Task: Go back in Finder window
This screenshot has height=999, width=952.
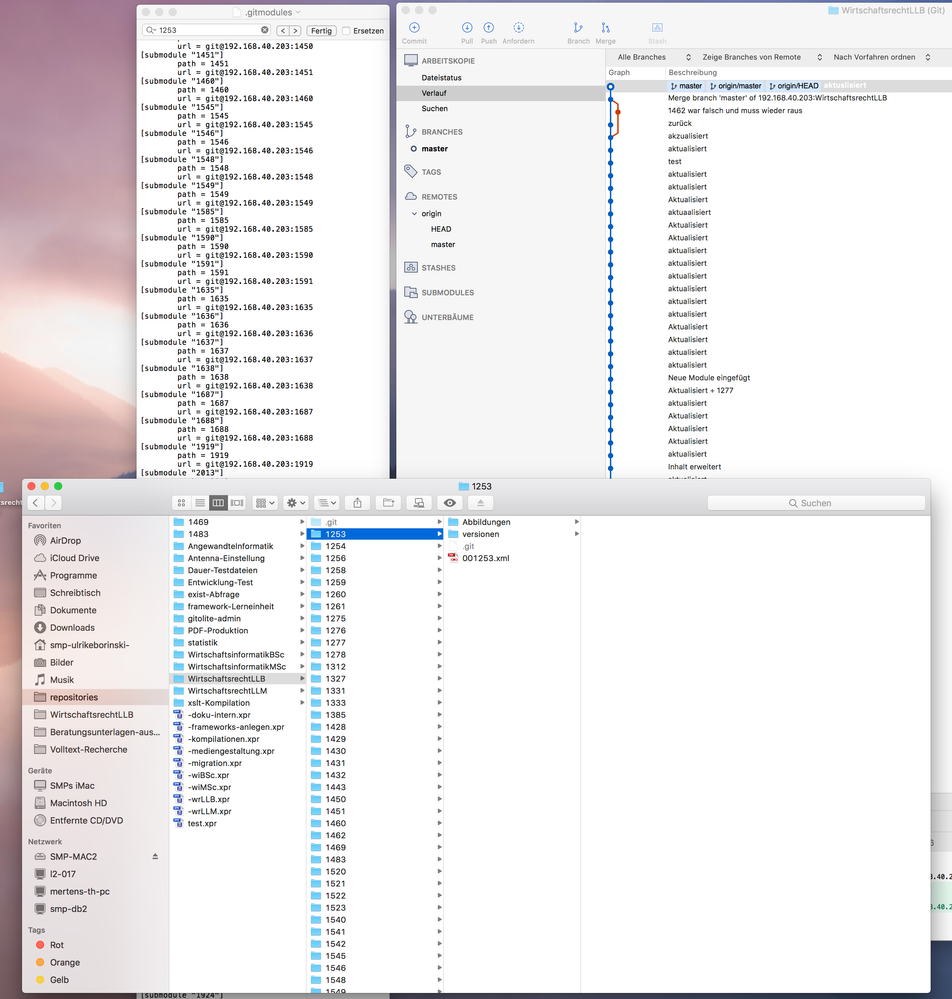Action: pyautogui.click(x=36, y=503)
